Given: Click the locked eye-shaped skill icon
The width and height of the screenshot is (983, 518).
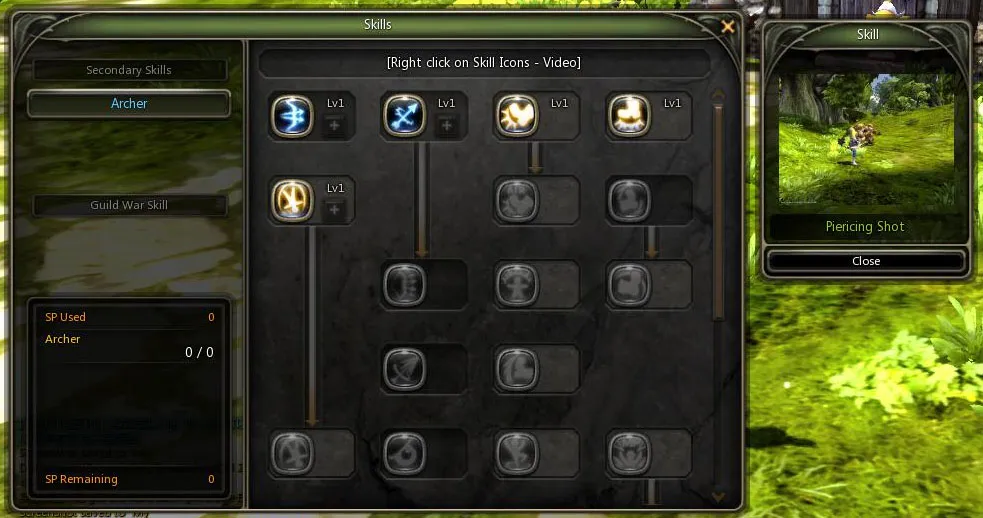Looking at the screenshot, I should [x=404, y=453].
